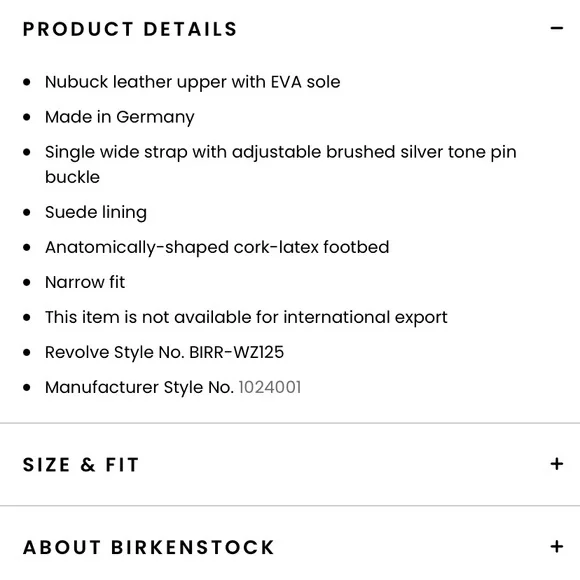Viewport: 580px width, 580px height.
Task: Click the cork-latex footbed detail
Action: pos(217,247)
